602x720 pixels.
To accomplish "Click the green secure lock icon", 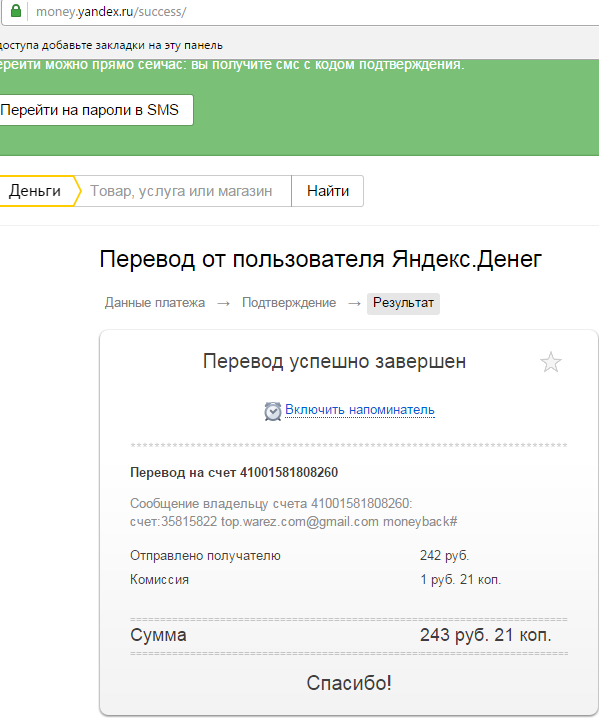I will 15,15.
